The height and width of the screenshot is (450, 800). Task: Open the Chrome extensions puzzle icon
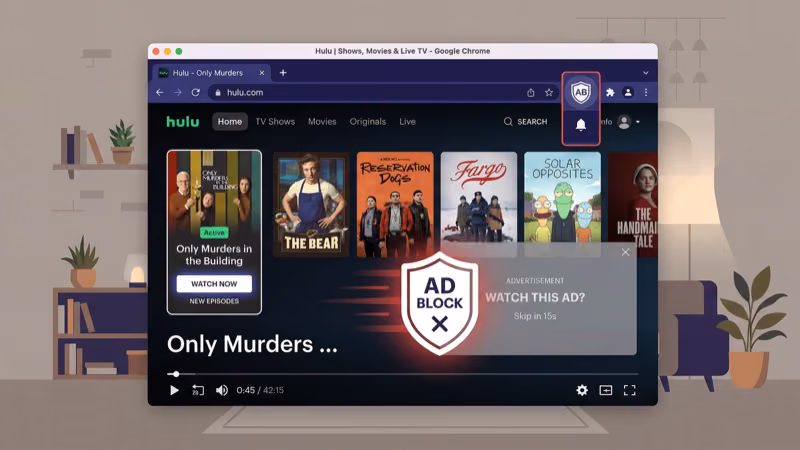tap(610, 92)
